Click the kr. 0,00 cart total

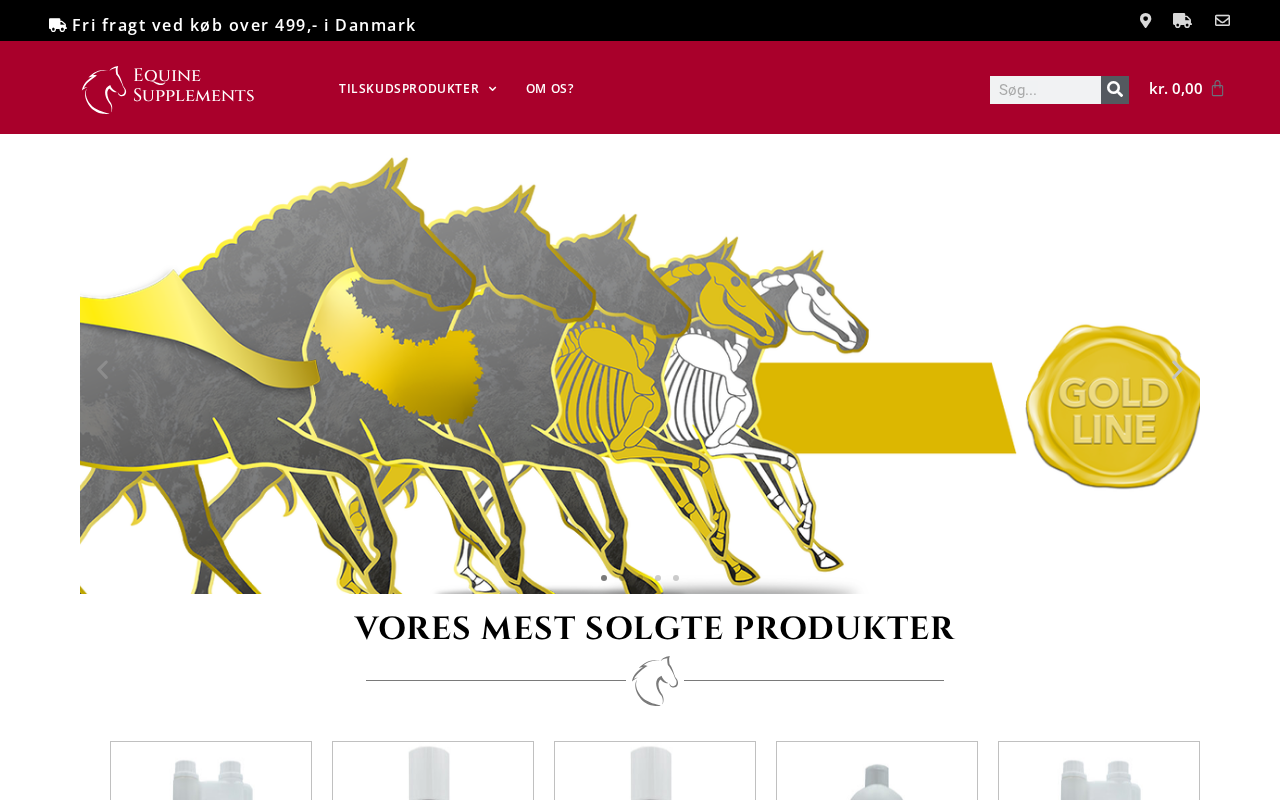click(x=1176, y=88)
